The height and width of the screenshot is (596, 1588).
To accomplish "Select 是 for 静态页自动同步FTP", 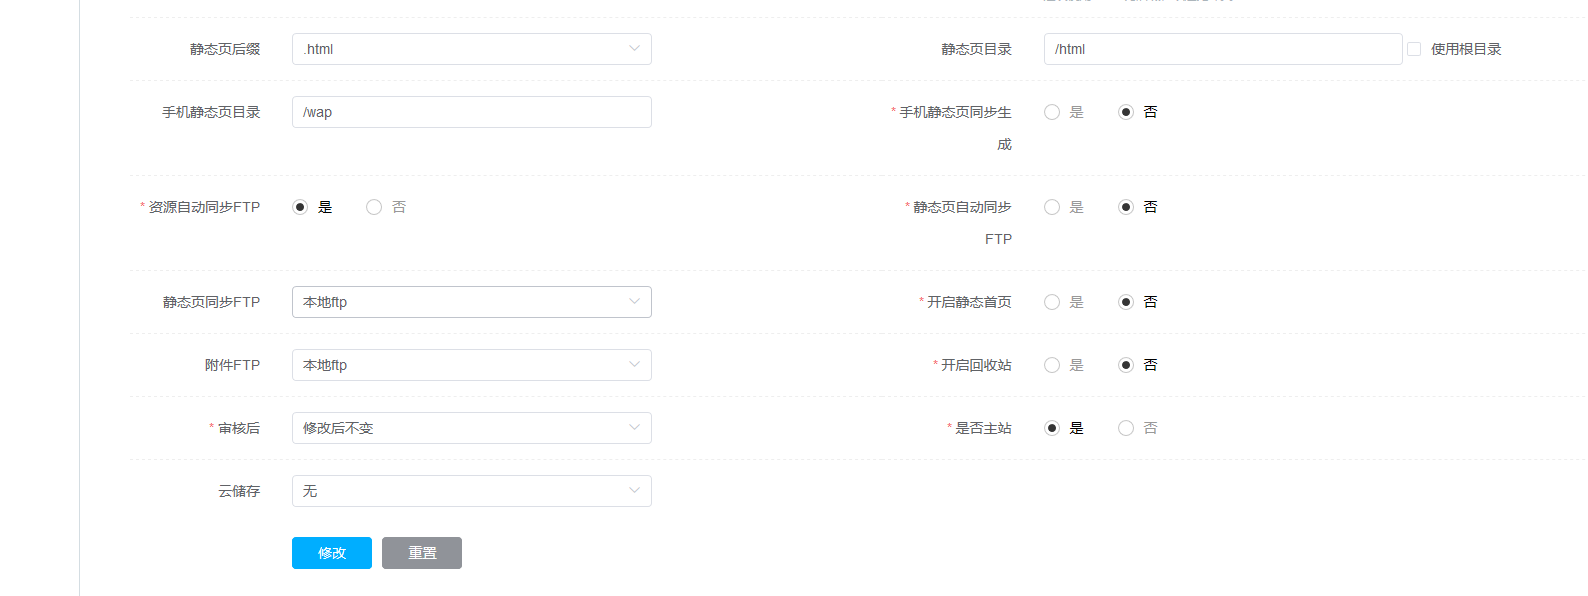I will [x=1052, y=207].
